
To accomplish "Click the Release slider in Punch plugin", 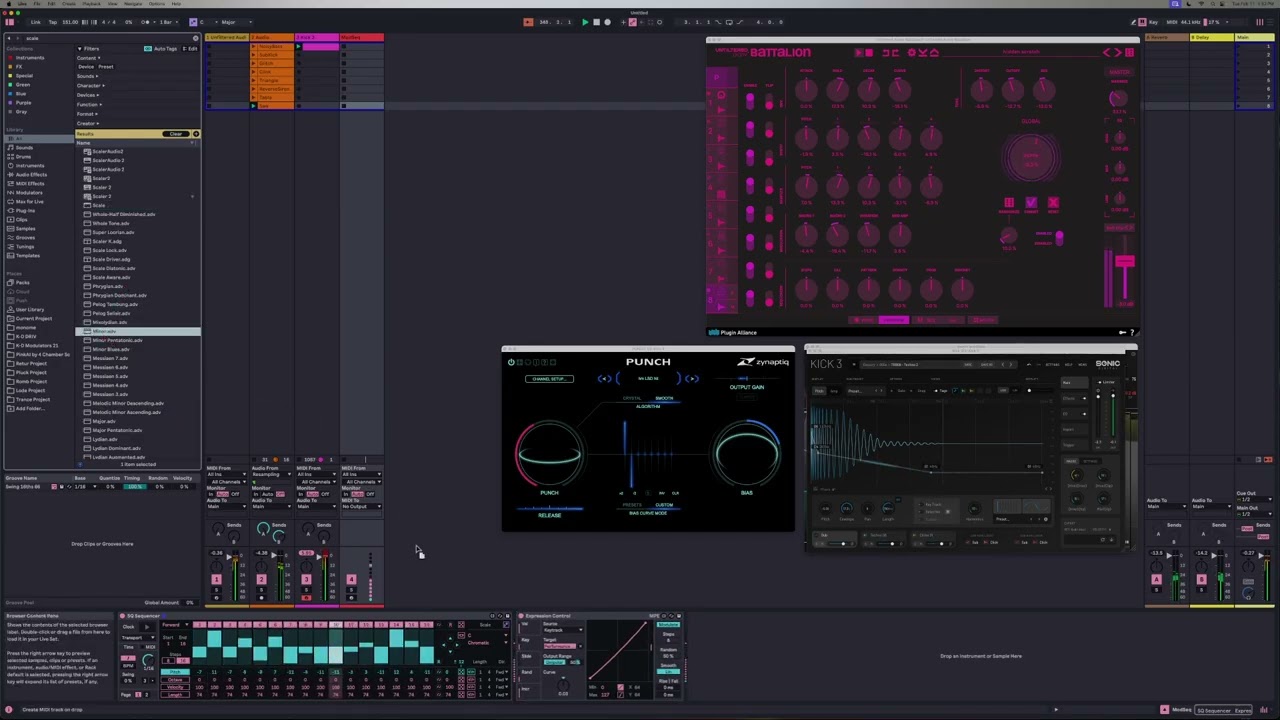I will click(549, 509).
